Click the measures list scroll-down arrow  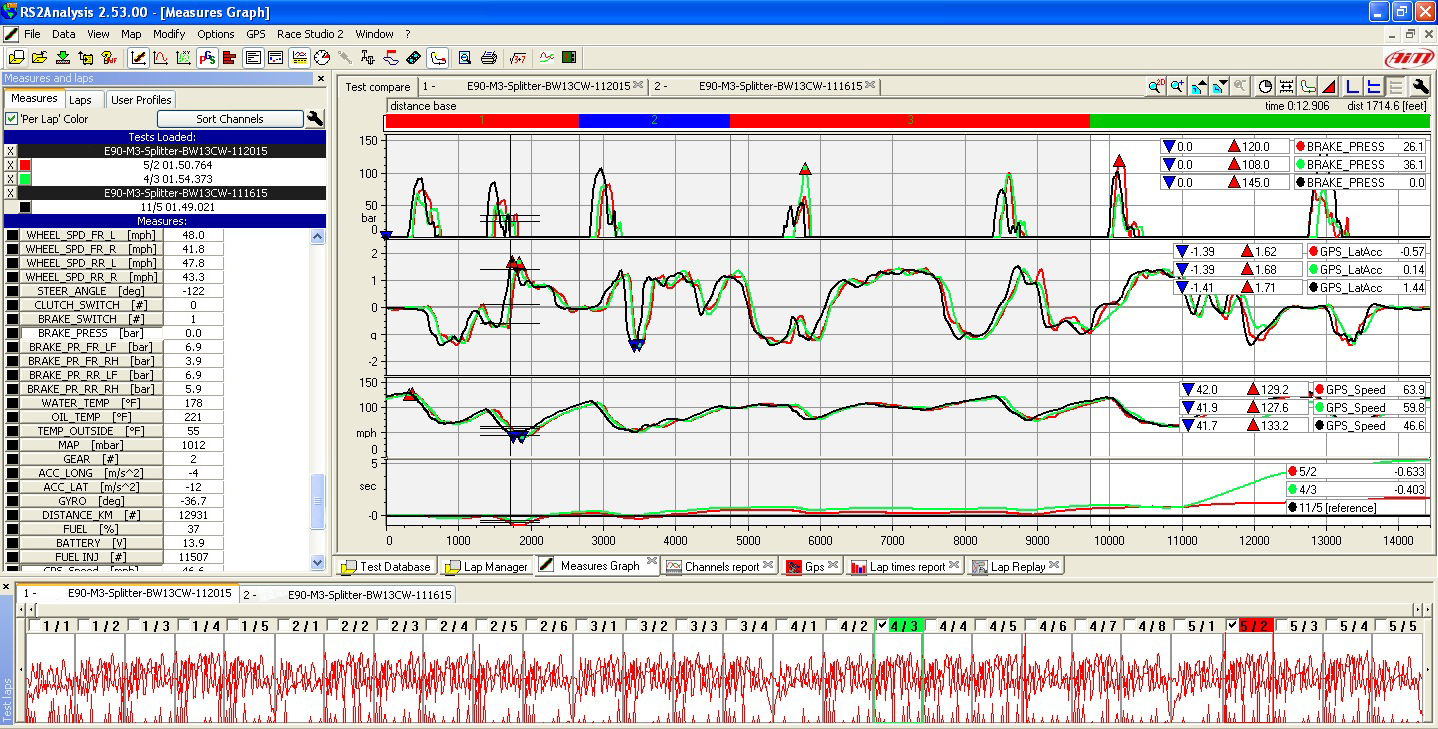(318, 563)
